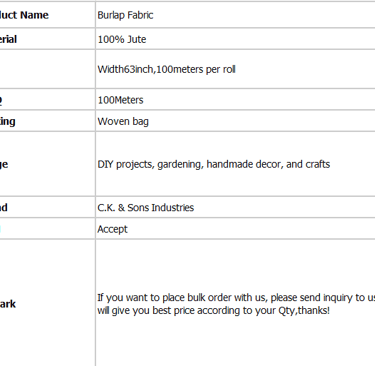The width and height of the screenshot is (375, 366).
Task: Select the DIY projects, gardening usage text
Action: click(x=214, y=164)
